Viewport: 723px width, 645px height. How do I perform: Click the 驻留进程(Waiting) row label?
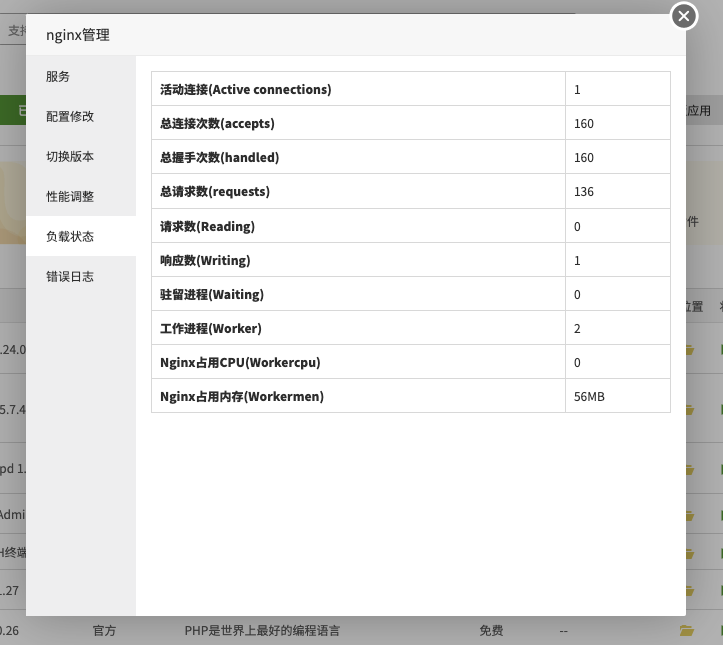[212, 295]
